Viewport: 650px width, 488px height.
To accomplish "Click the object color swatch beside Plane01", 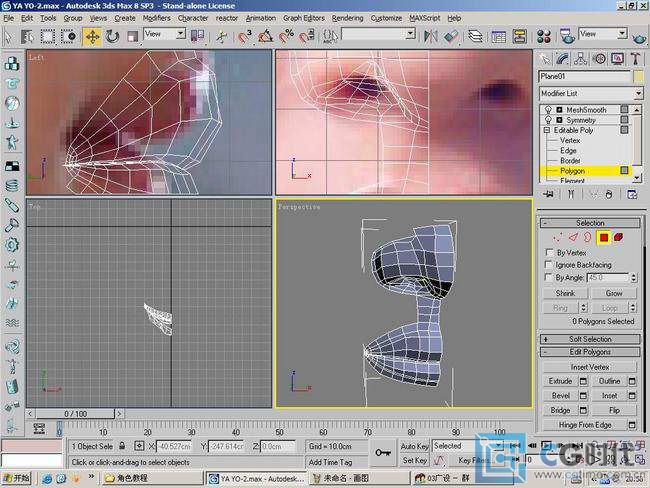I will coord(638,76).
